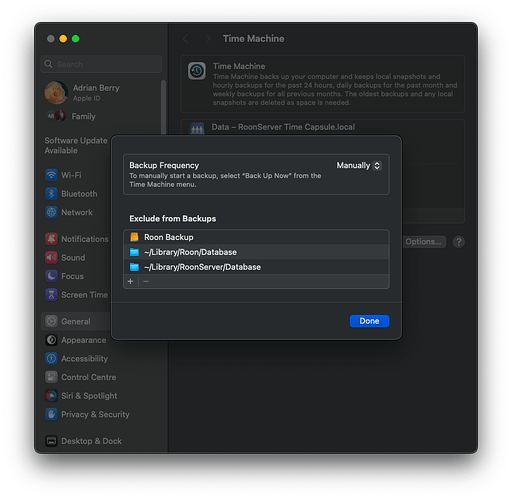This screenshot has height=499, width=512.
Task: Click Adrian Berry profile picture
Action: click(56, 93)
